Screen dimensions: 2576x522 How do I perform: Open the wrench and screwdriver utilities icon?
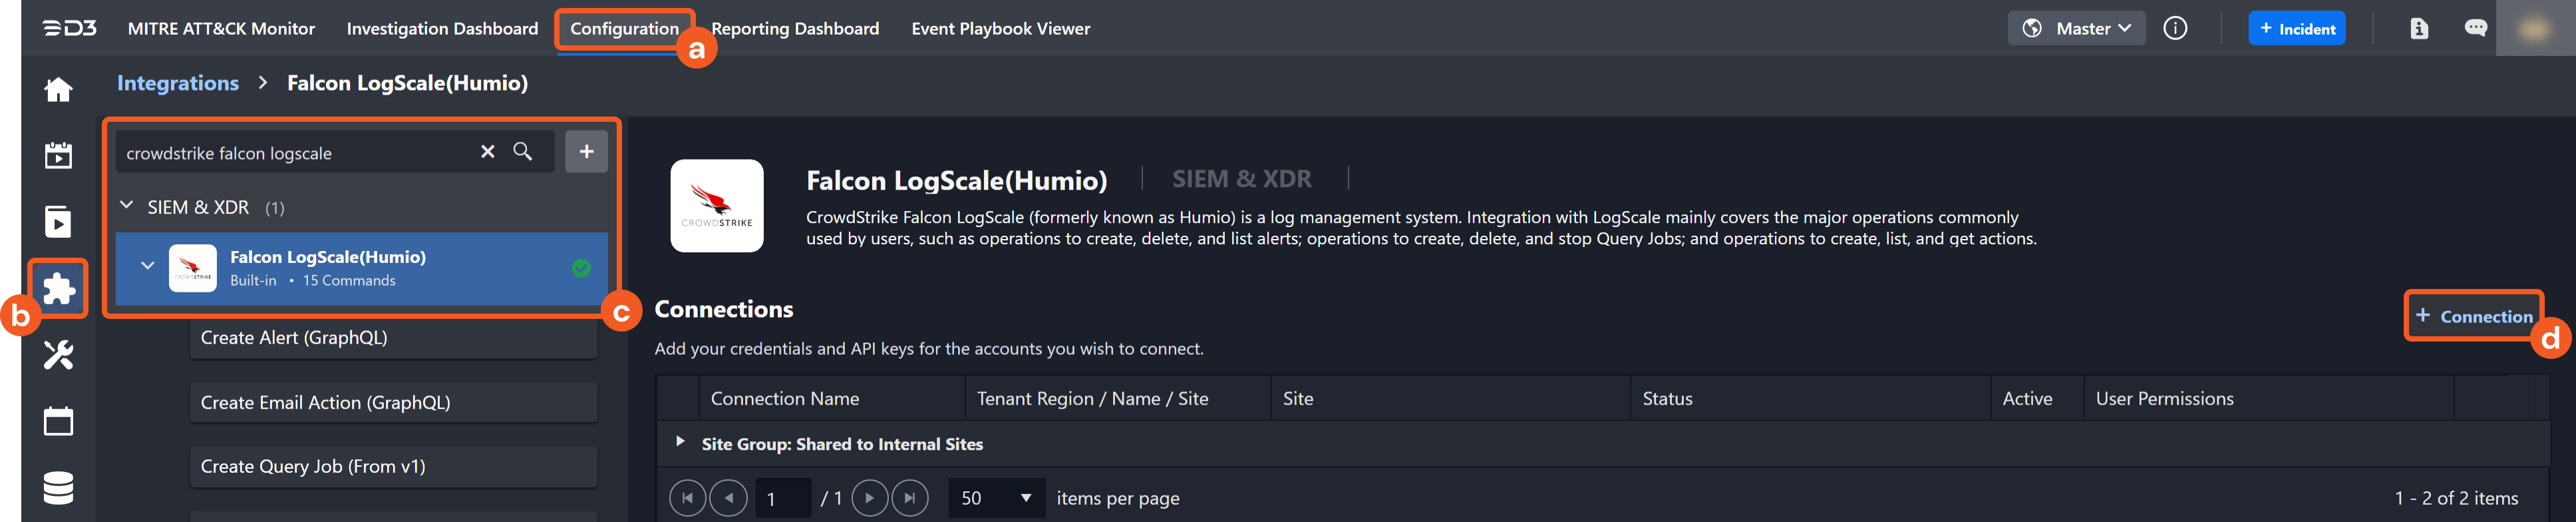58,355
